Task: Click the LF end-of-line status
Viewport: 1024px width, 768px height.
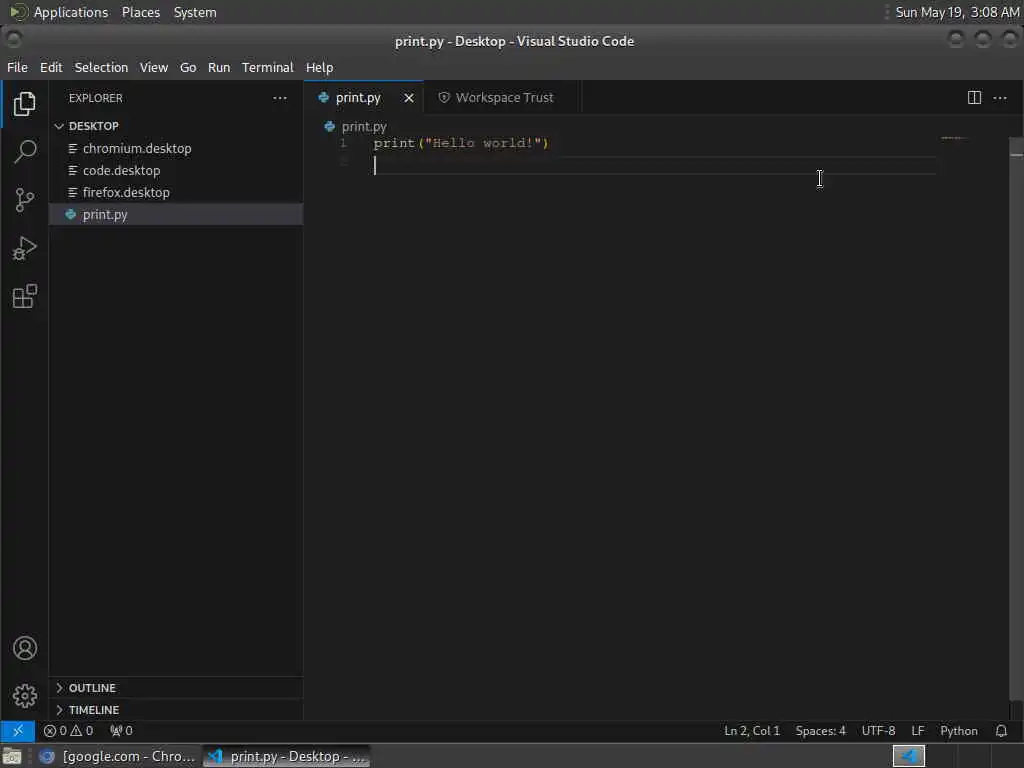Action: (x=918, y=731)
